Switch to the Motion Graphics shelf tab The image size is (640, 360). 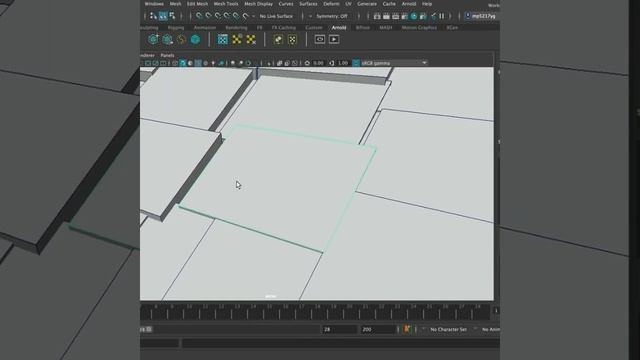pos(419,28)
